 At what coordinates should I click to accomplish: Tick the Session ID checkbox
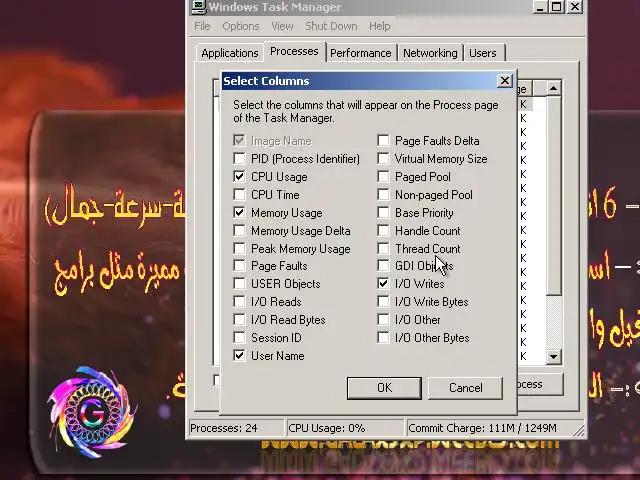(x=239, y=337)
